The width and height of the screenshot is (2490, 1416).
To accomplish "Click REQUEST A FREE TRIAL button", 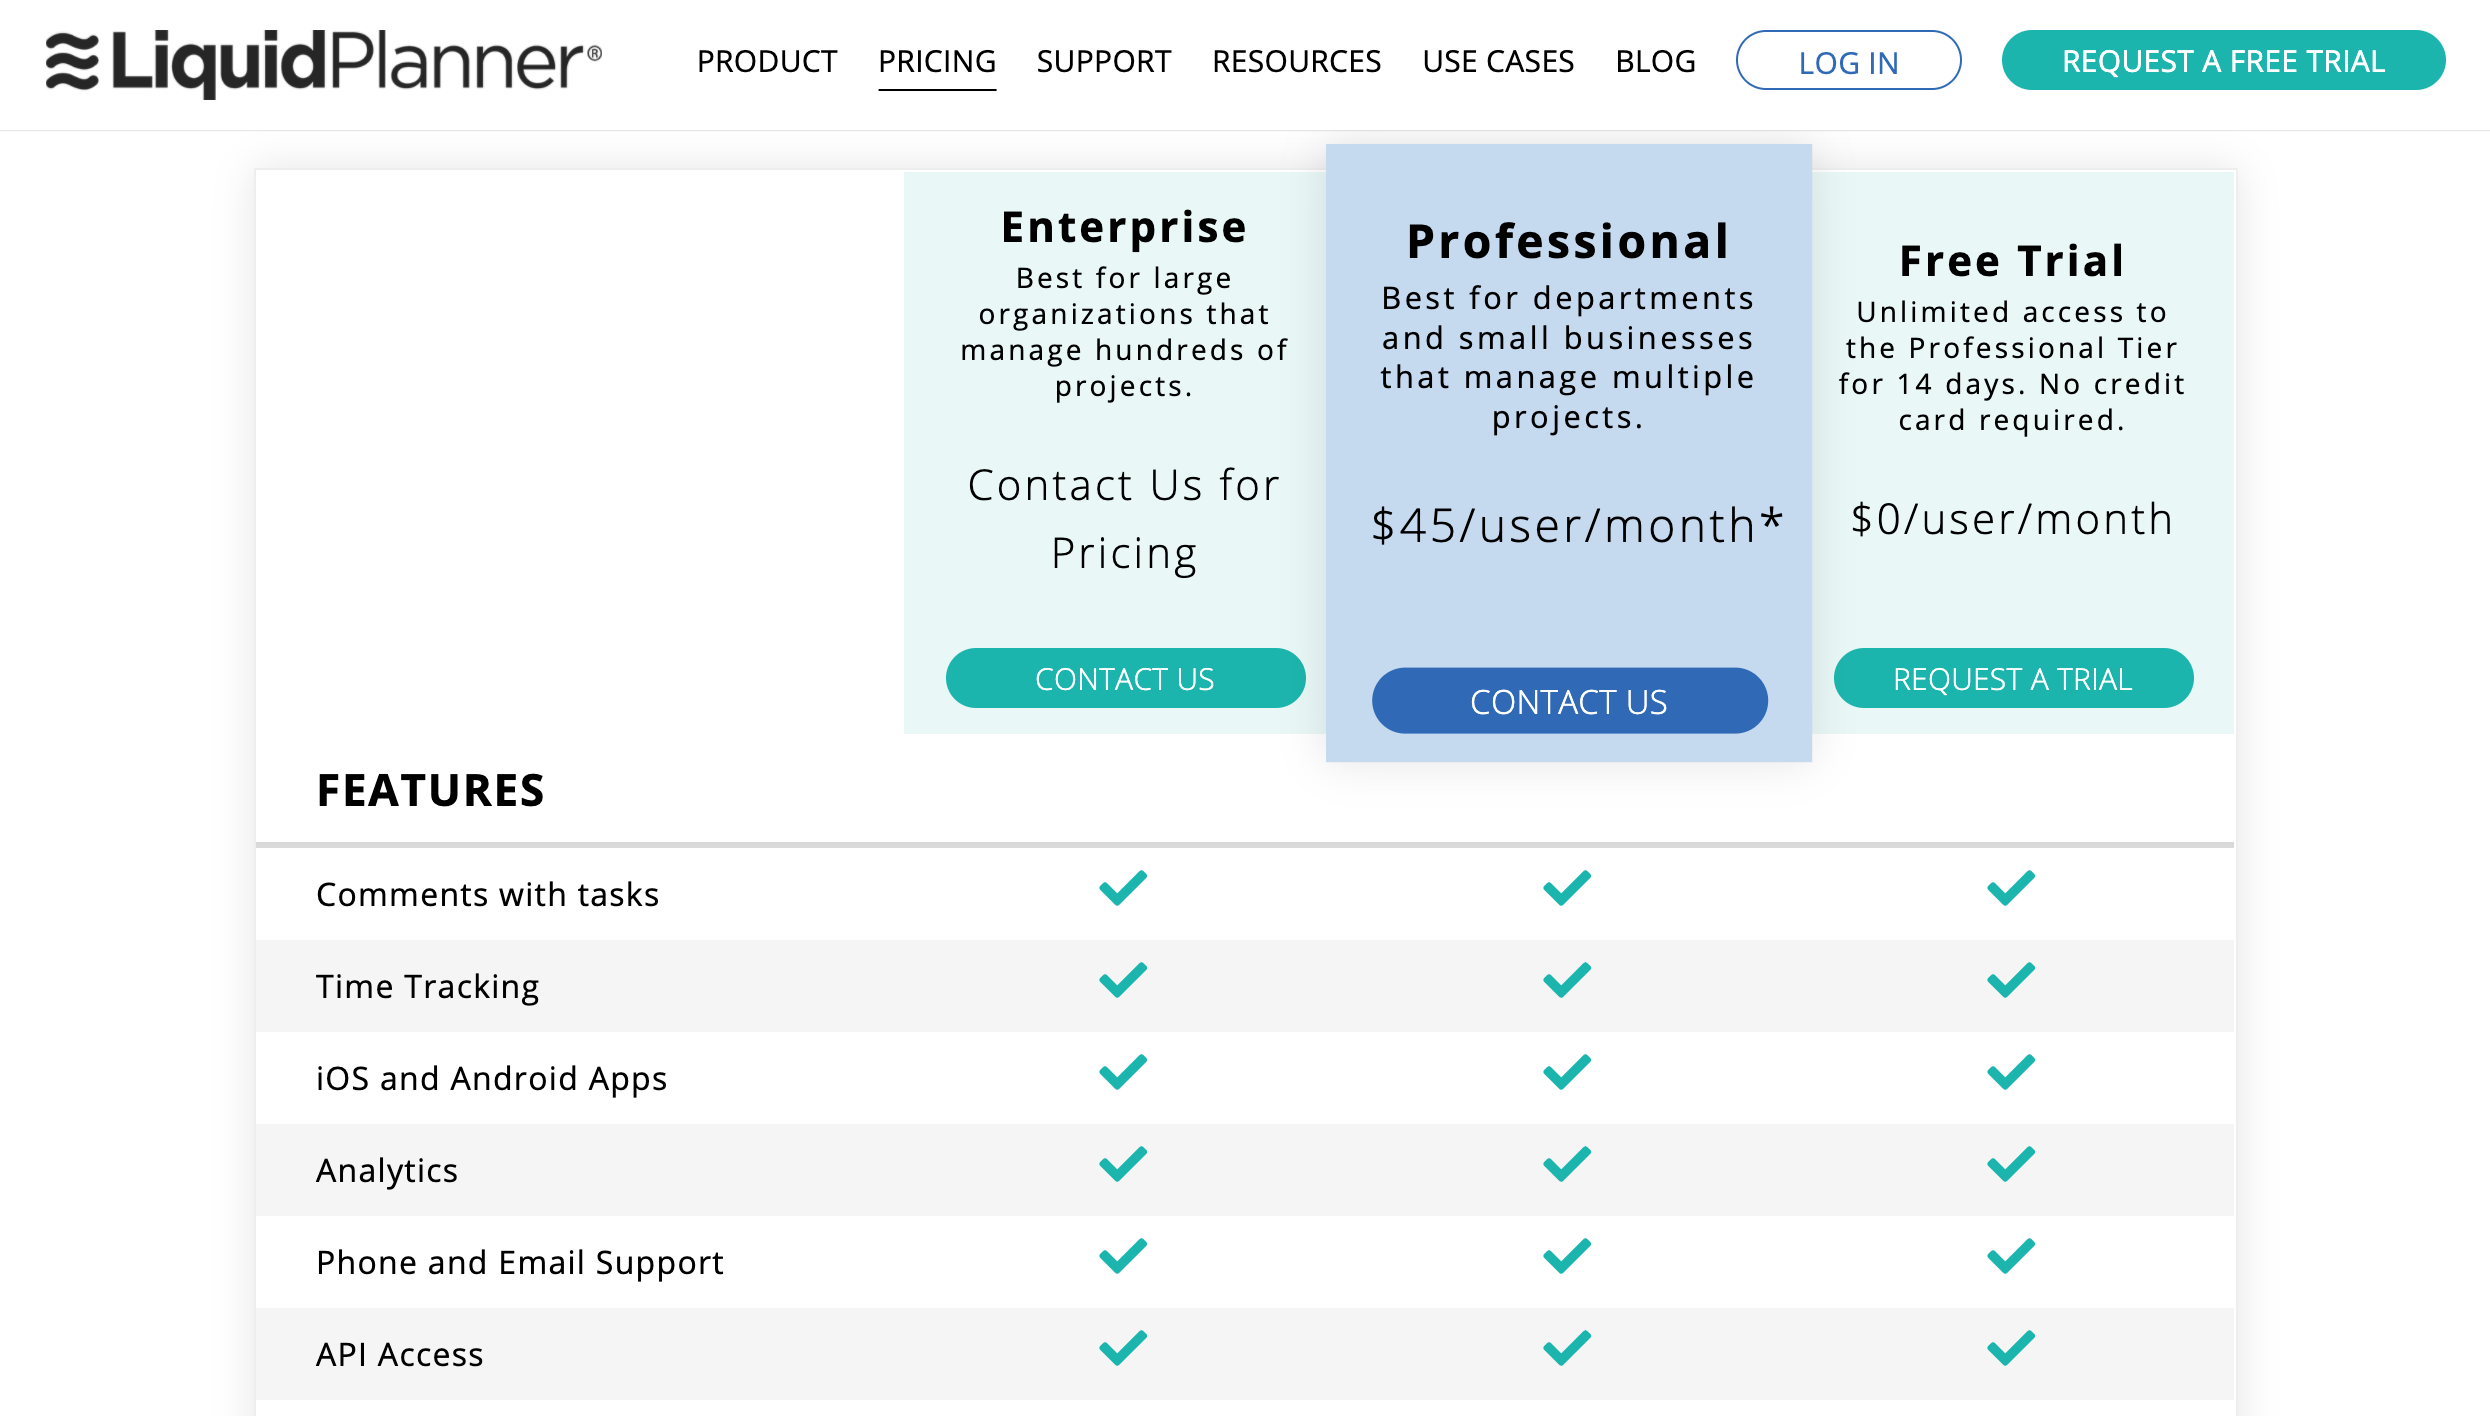I will 2223,61.
